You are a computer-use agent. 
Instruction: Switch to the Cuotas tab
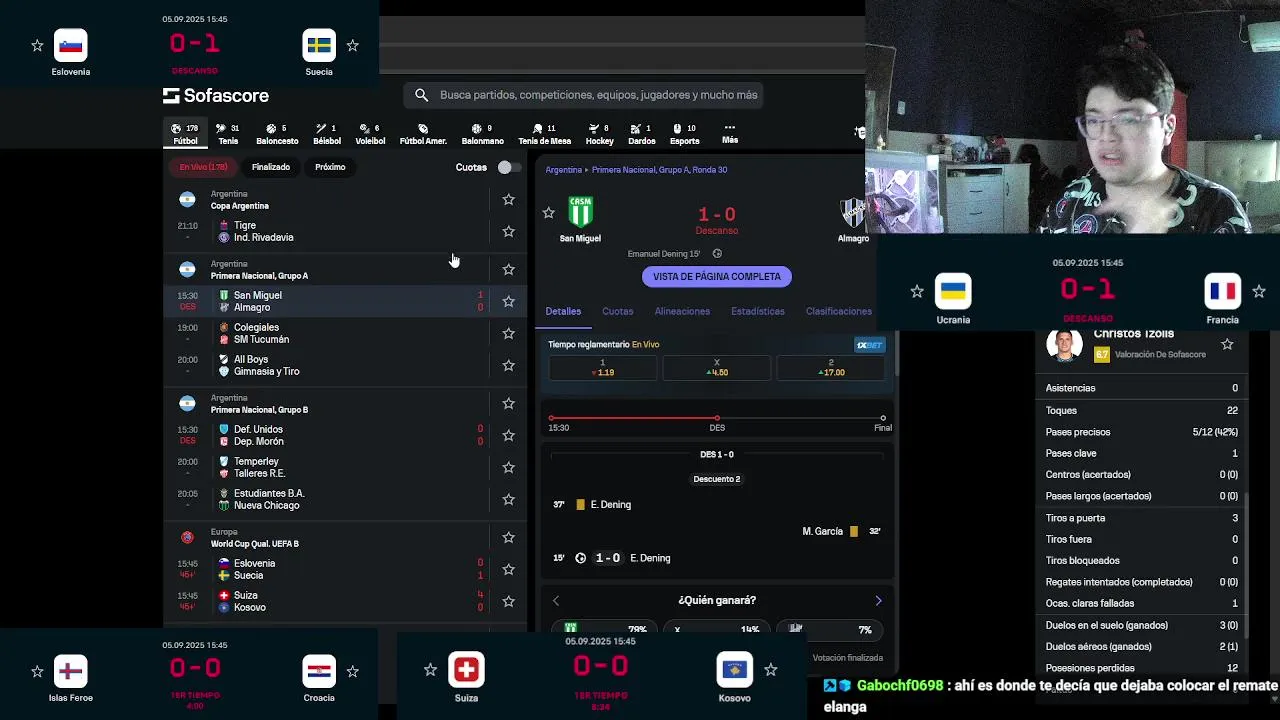coord(617,311)
